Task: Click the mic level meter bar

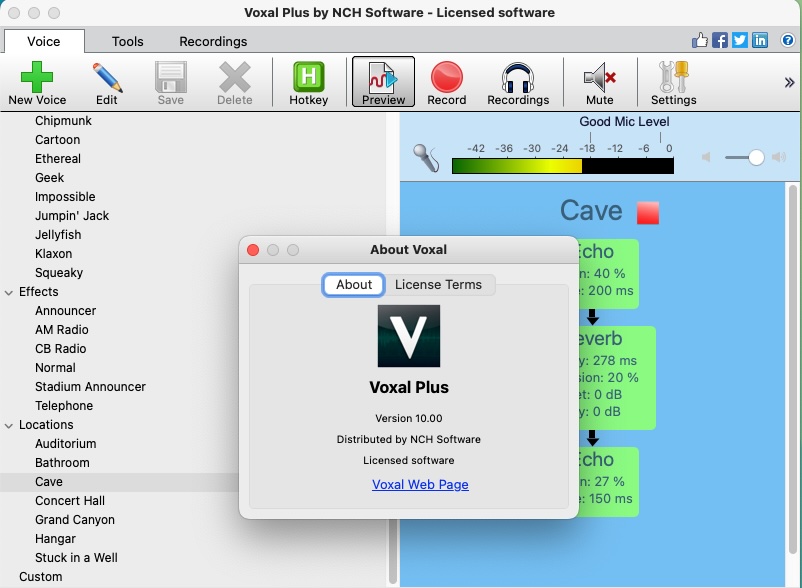Action: pos(563,166)
